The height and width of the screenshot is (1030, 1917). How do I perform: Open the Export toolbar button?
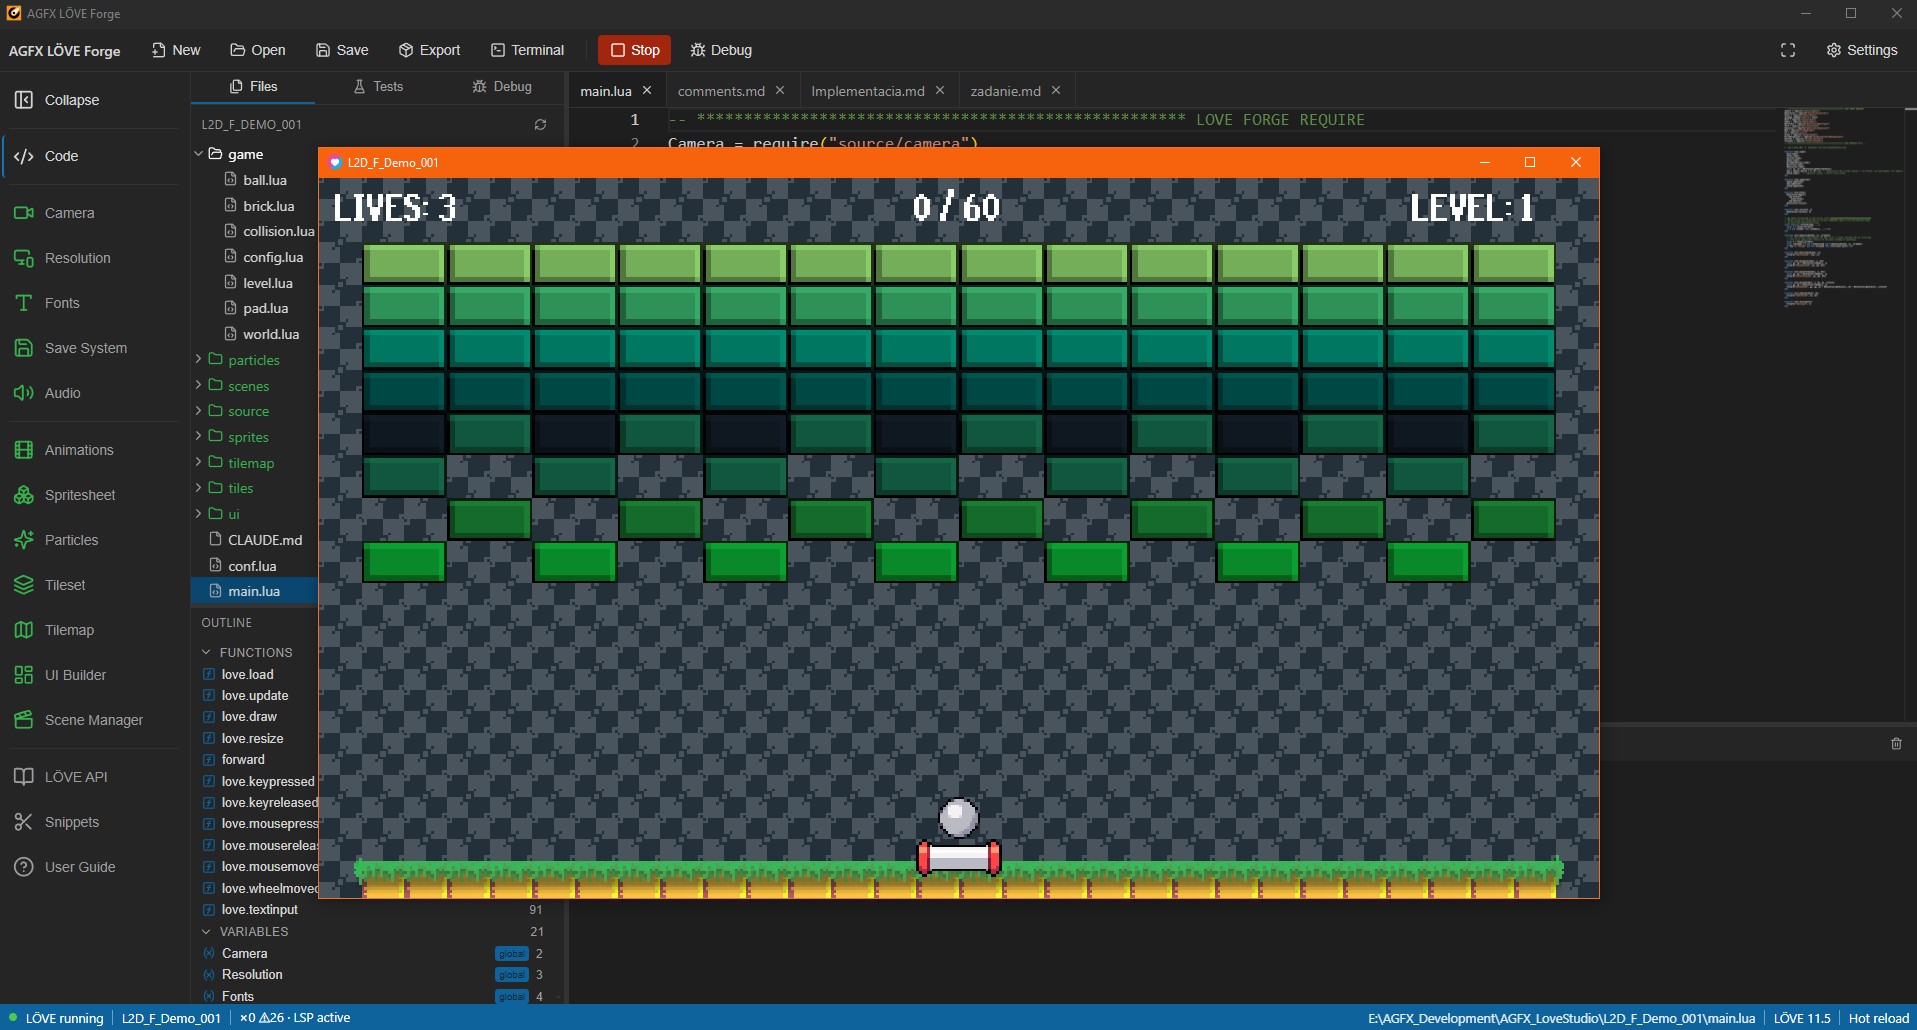point(429,50)
